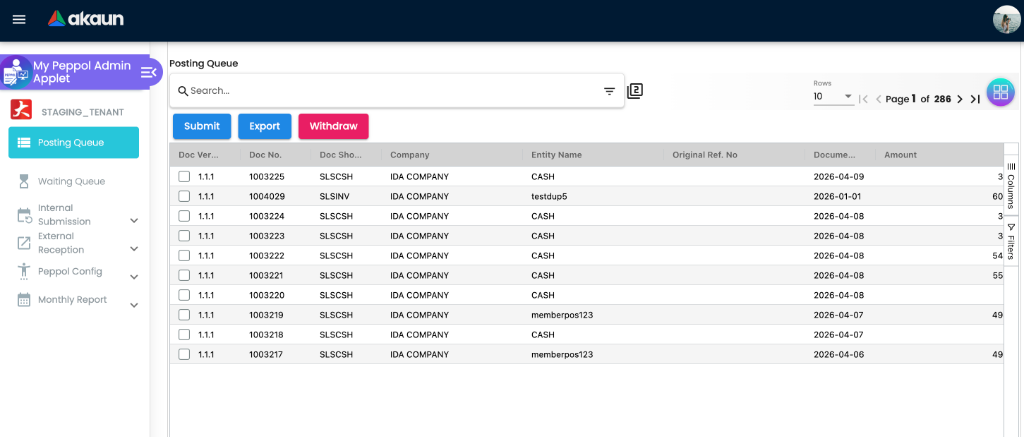Open the search filter options icon

(609, 91)
